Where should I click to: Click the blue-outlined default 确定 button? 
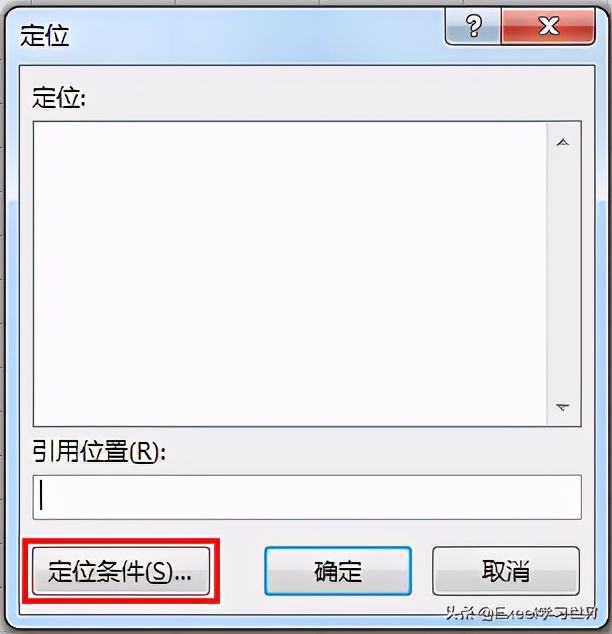coord(338,571)
